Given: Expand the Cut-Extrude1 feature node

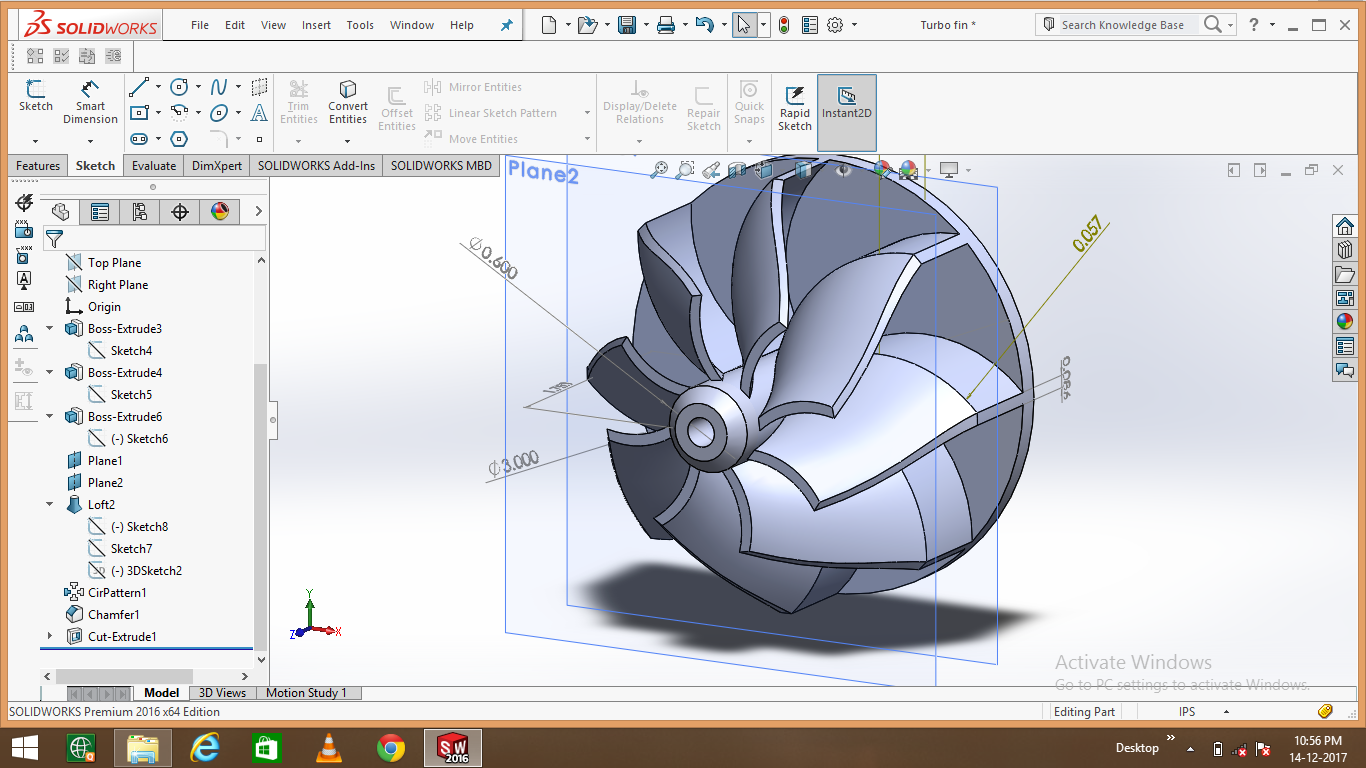Looking at the screenshot, I should (50, 637).
